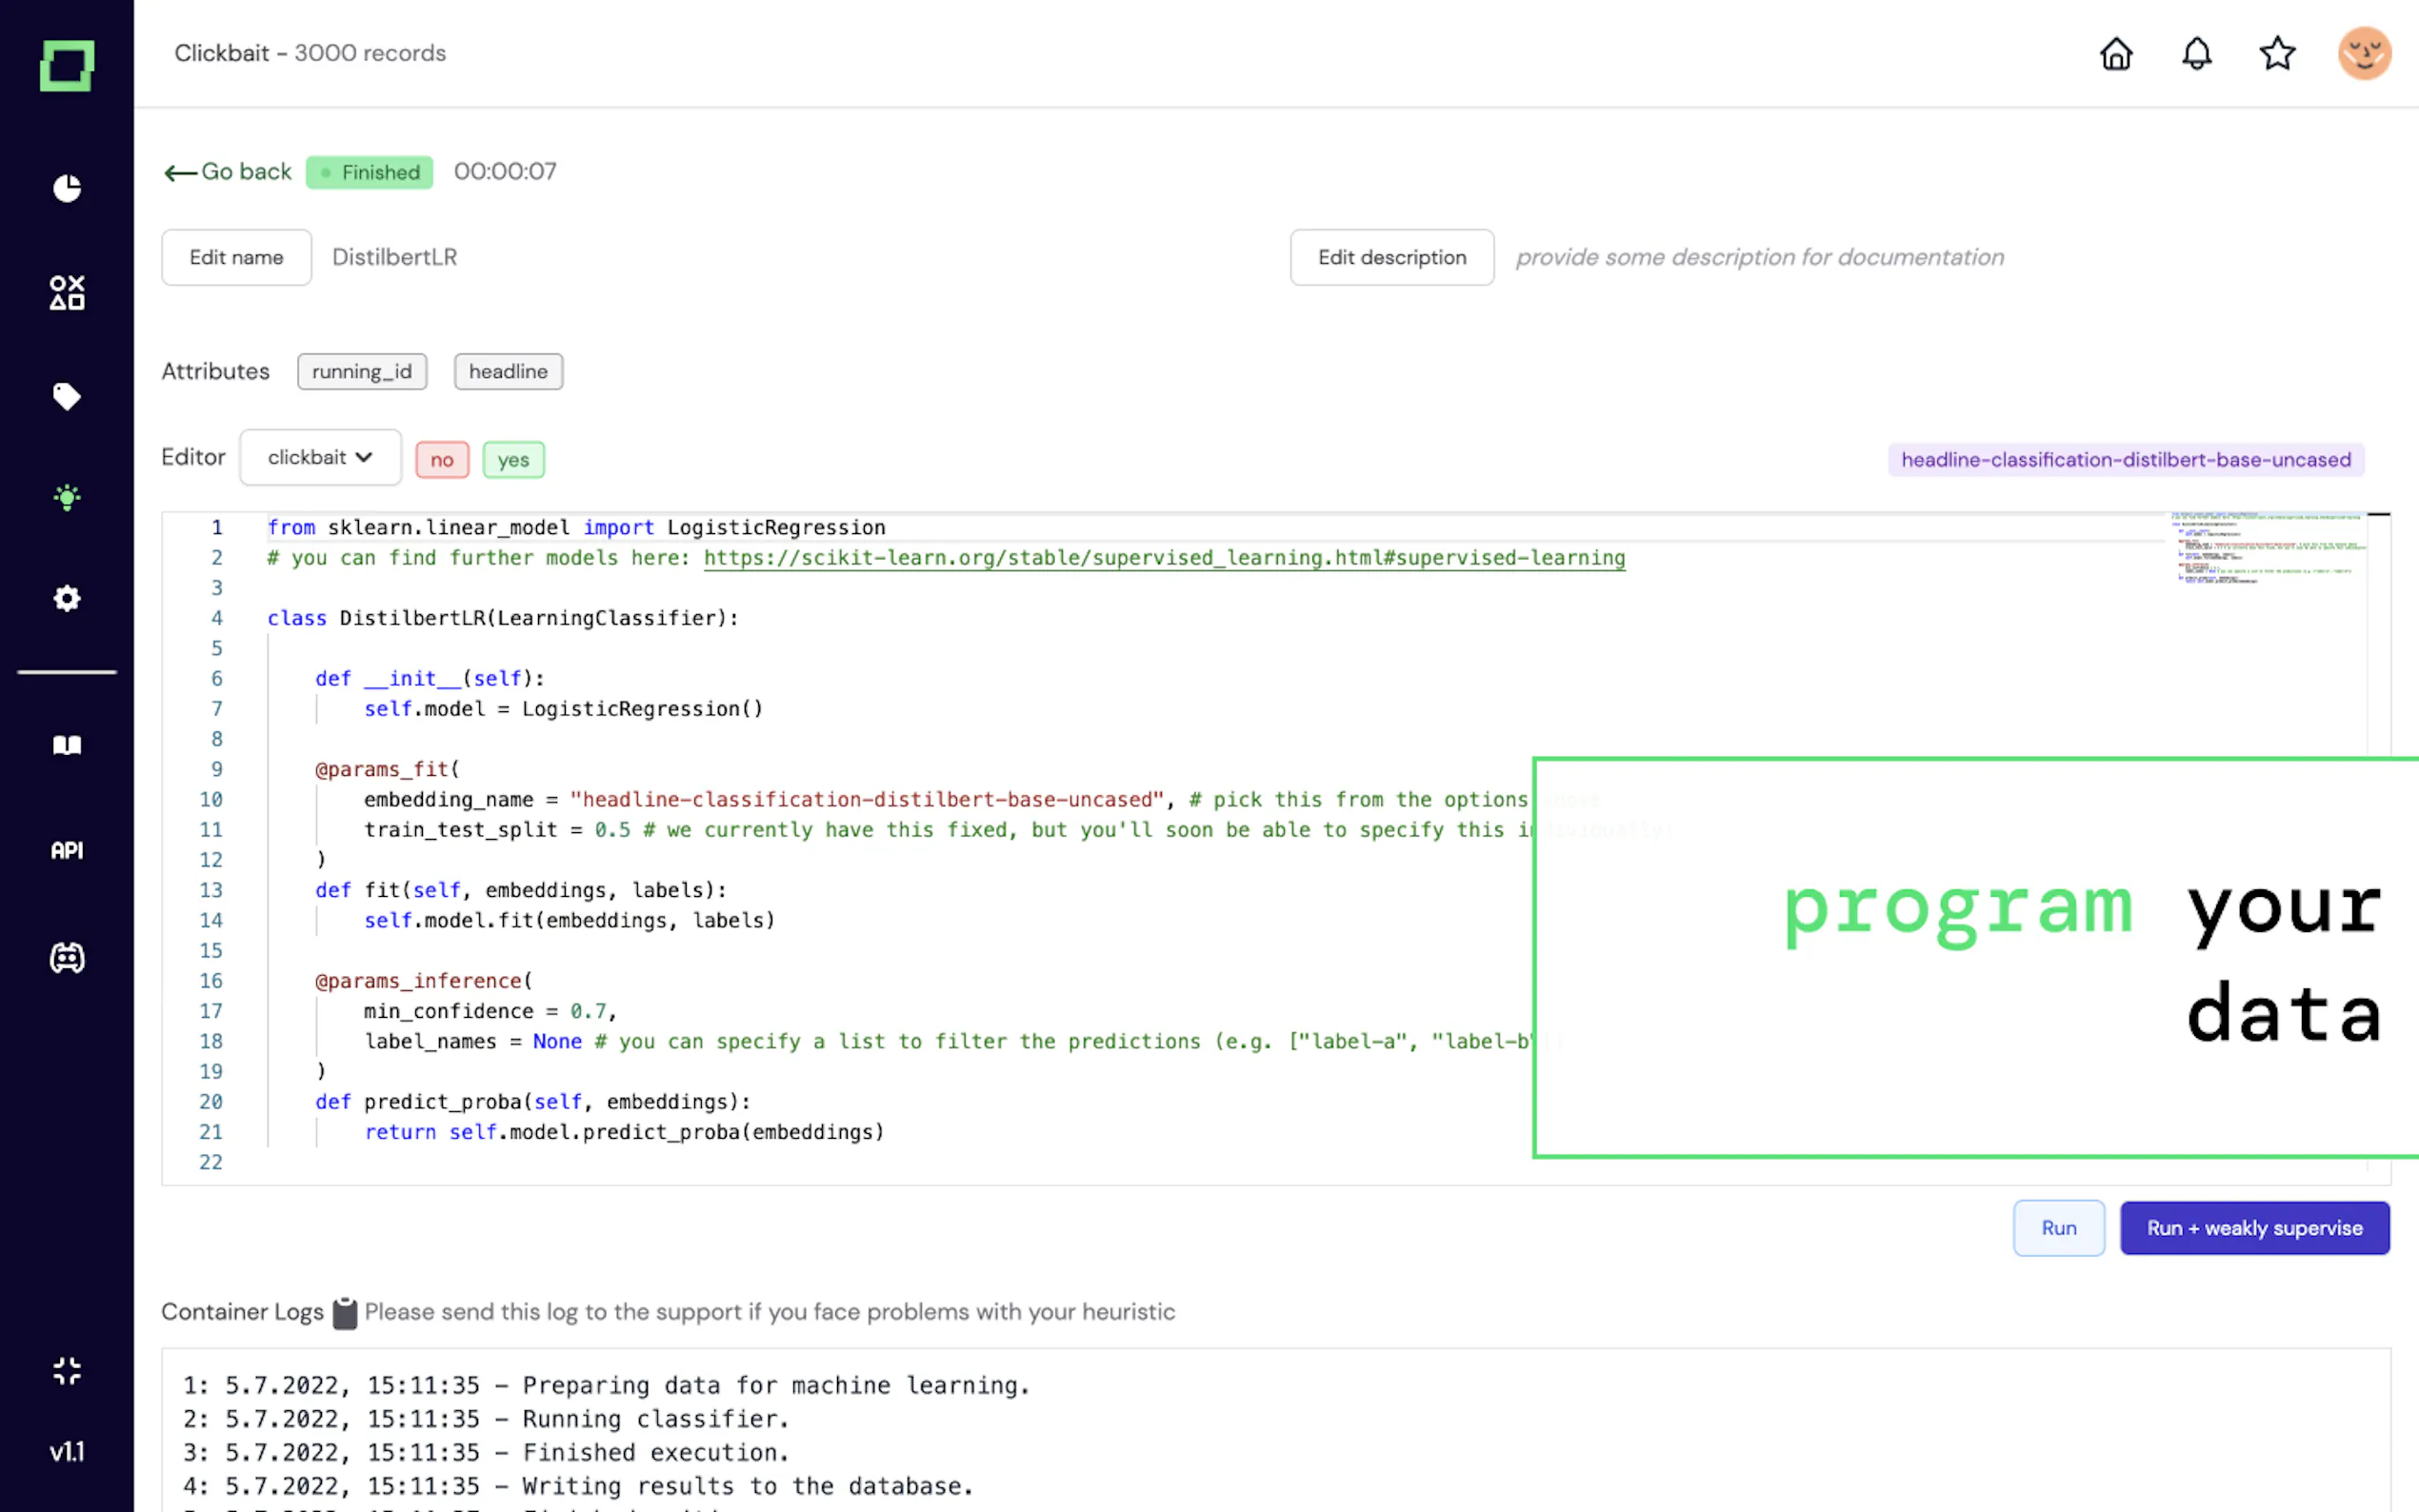Open the documentation book icon

click(x=67, y=745)
